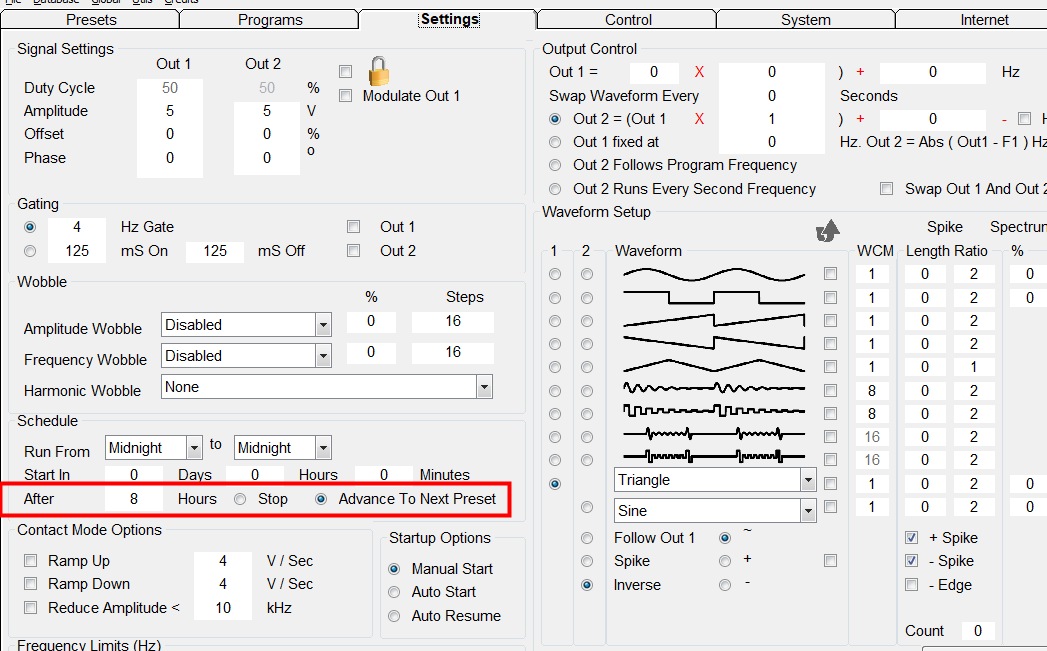The height and width of the screenshot is (651, 1047).
Task: Open the Run From Midnight dropdown
Action: 193,448
